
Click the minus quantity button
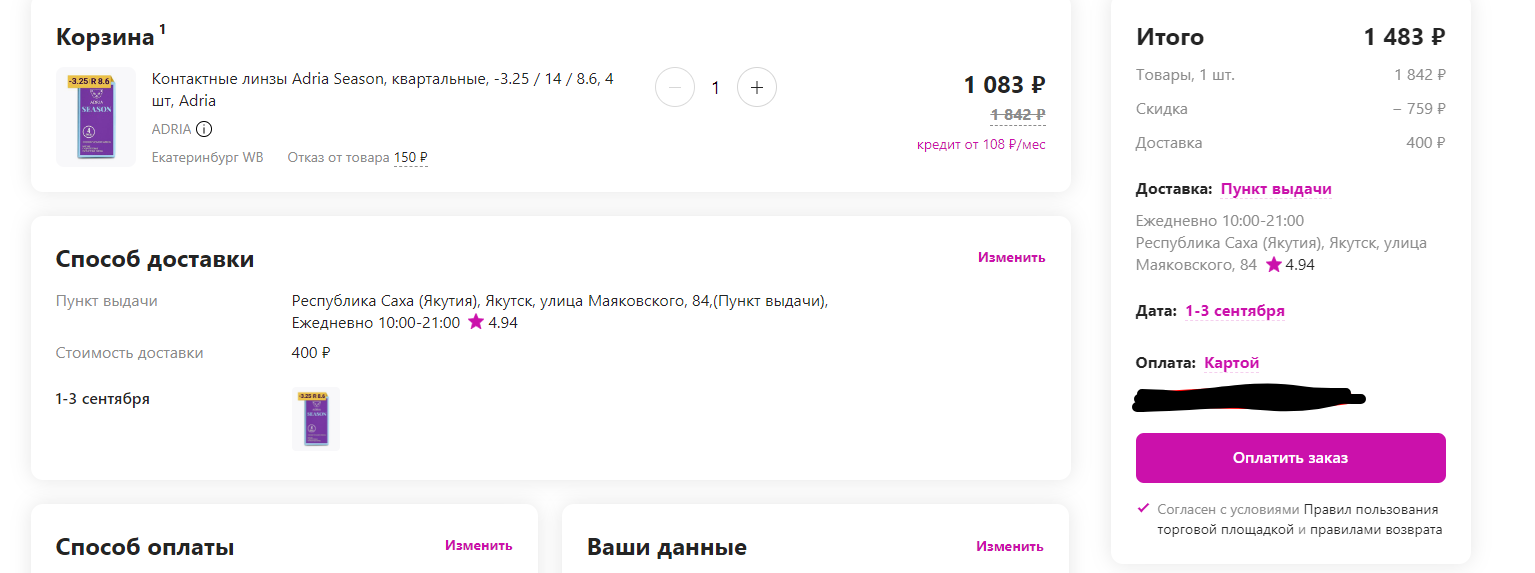click(675, 88)
